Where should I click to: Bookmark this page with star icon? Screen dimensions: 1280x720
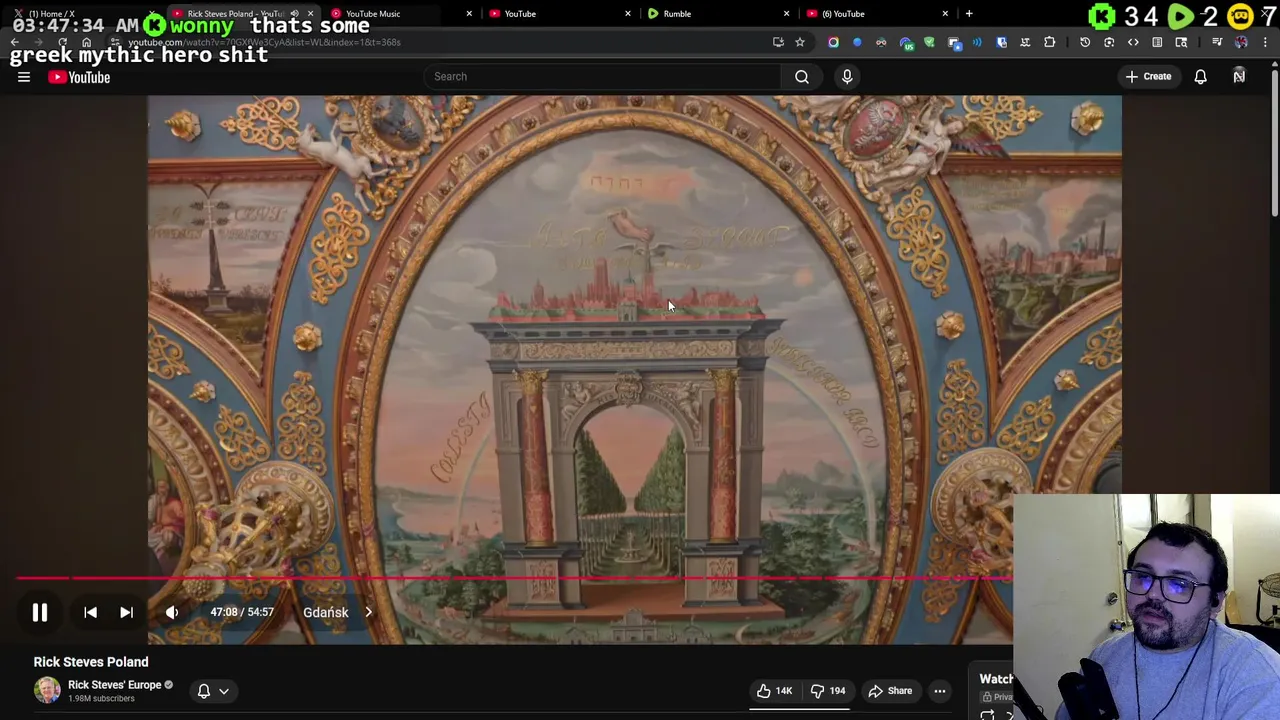point(800,42)
